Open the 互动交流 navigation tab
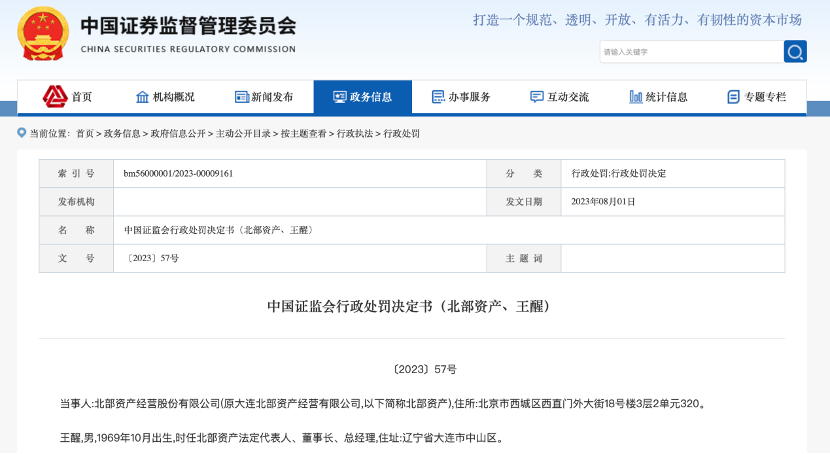Screen dimensions: 830x454 tap(560, 97)
